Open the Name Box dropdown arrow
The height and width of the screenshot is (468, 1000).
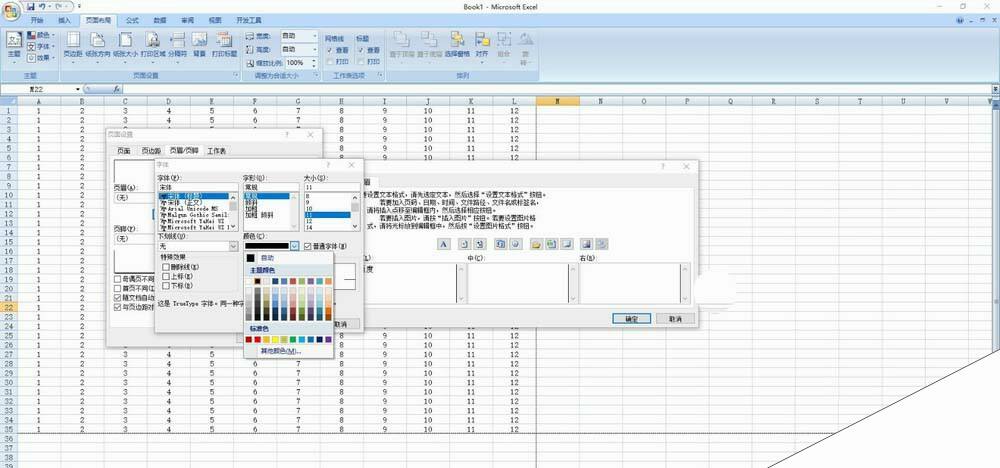[x=78, y=89]
